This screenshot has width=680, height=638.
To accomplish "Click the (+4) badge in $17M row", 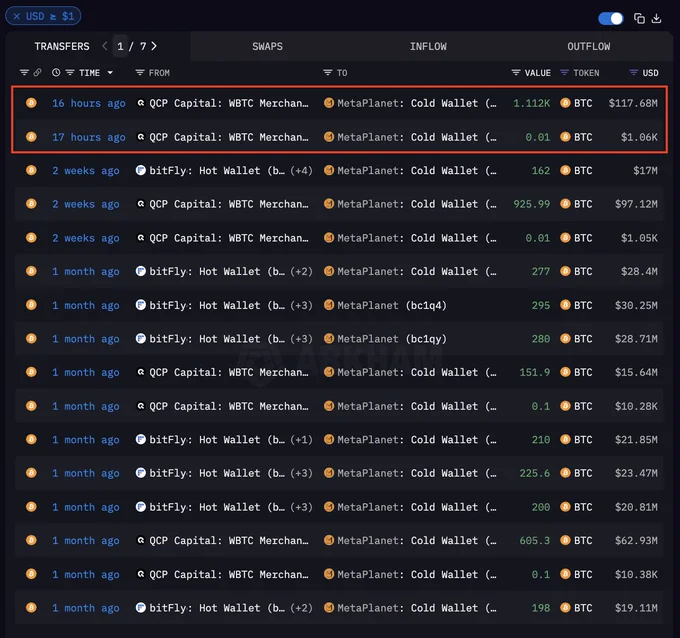I will (x=301, y=170).
